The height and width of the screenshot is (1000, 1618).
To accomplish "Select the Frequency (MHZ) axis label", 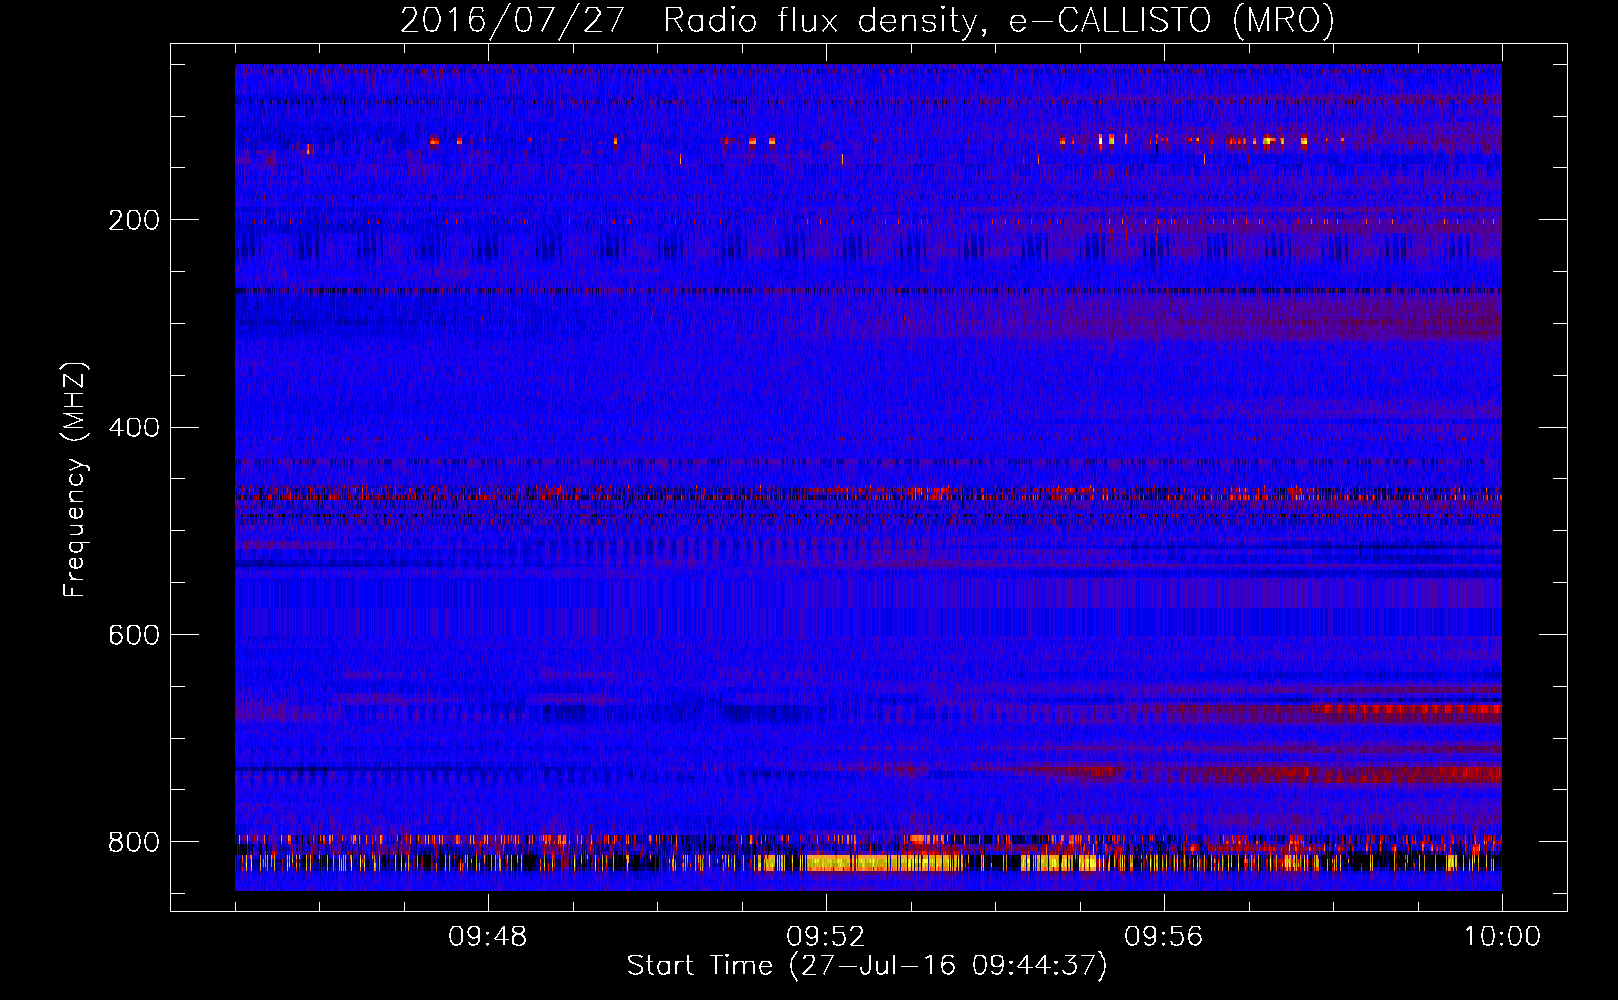I will pos(75,479).
